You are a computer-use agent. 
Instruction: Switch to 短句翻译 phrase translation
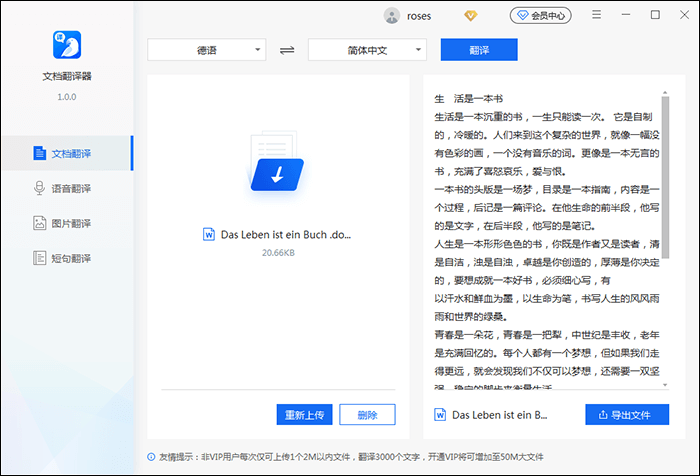click(67, 258)
